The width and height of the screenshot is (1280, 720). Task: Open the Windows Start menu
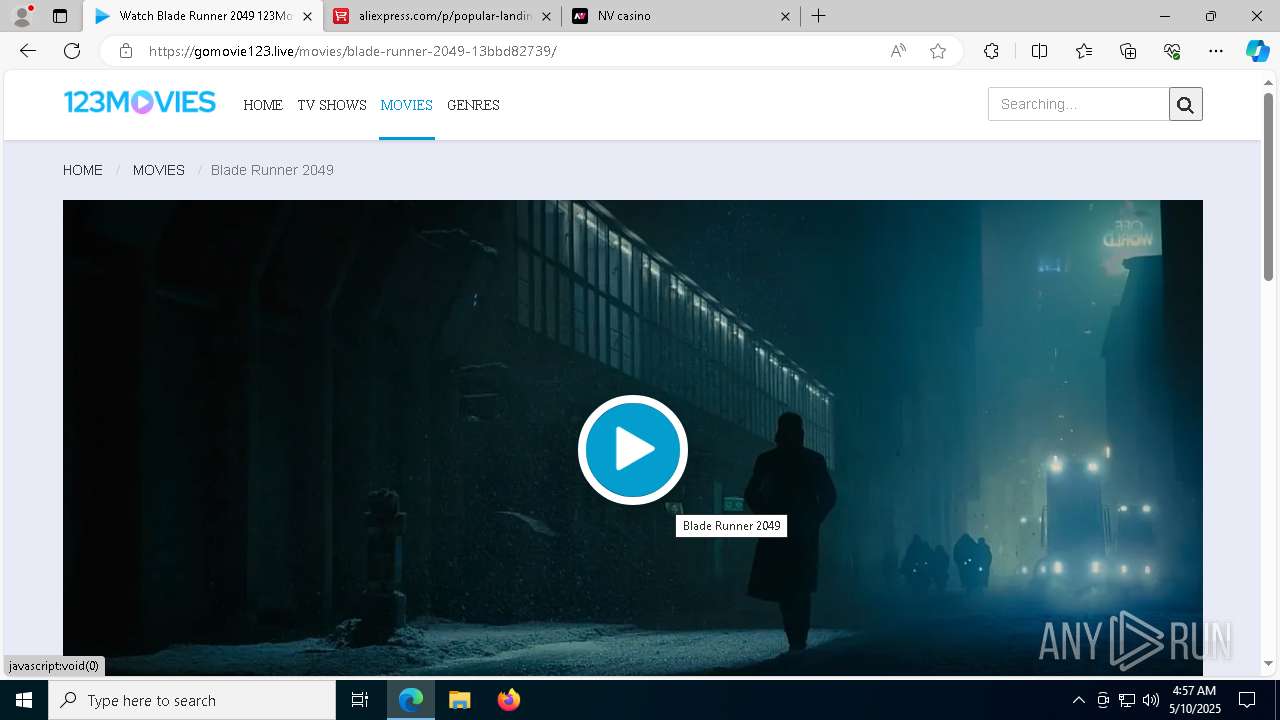(24, 700)
